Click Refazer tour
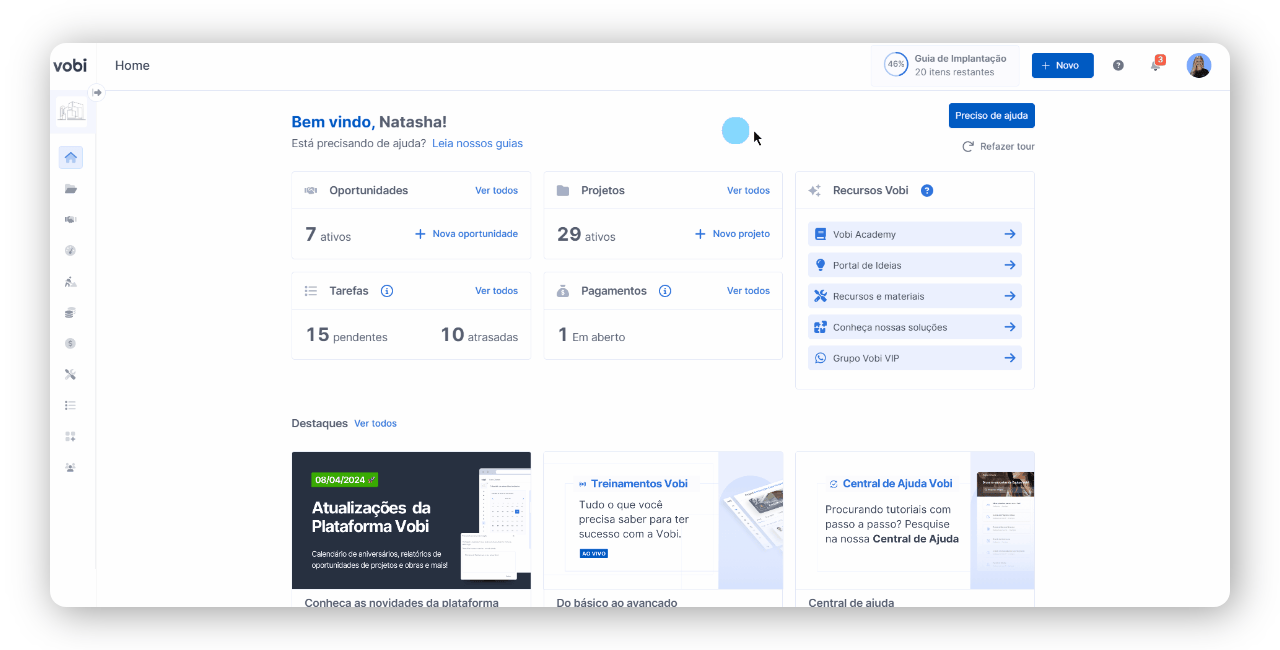This screenshot has width=1280, height=650. coord(998,147)
